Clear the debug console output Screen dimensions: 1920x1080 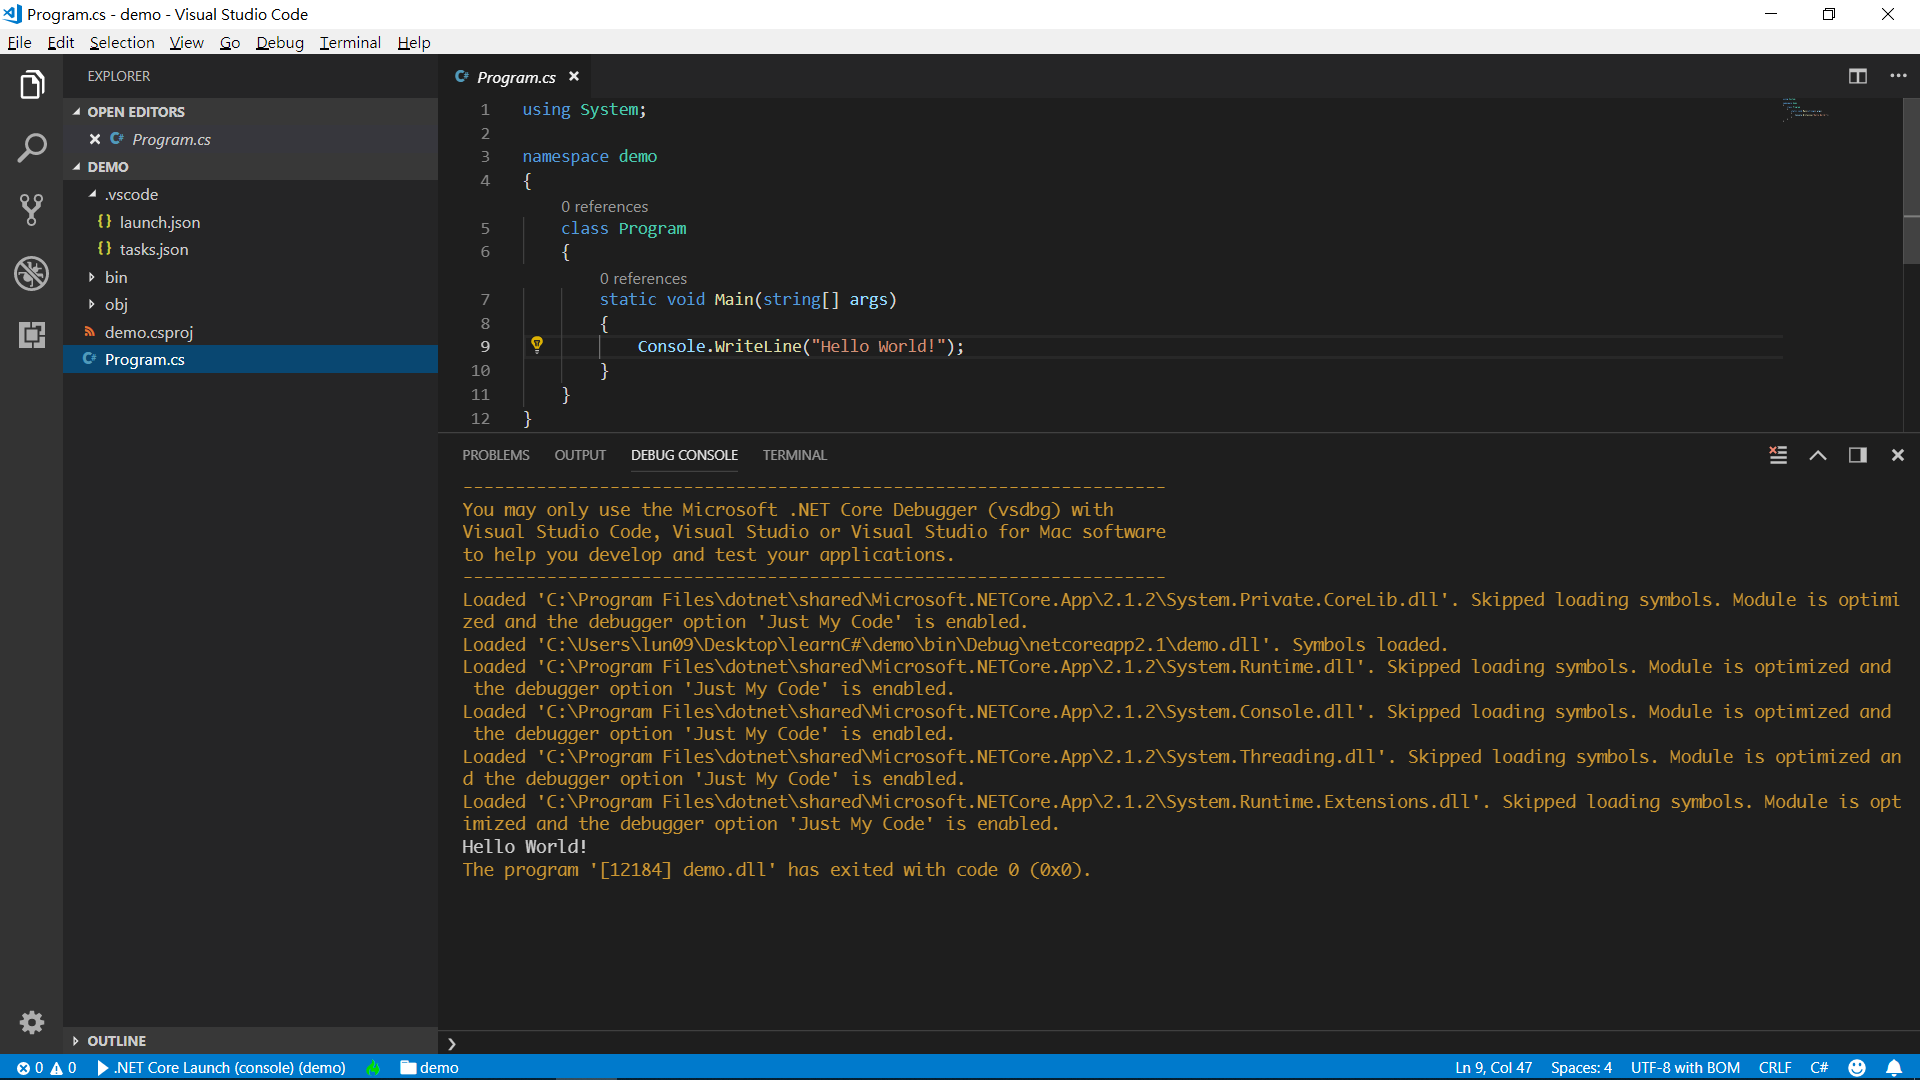(x=1778, y=455)
